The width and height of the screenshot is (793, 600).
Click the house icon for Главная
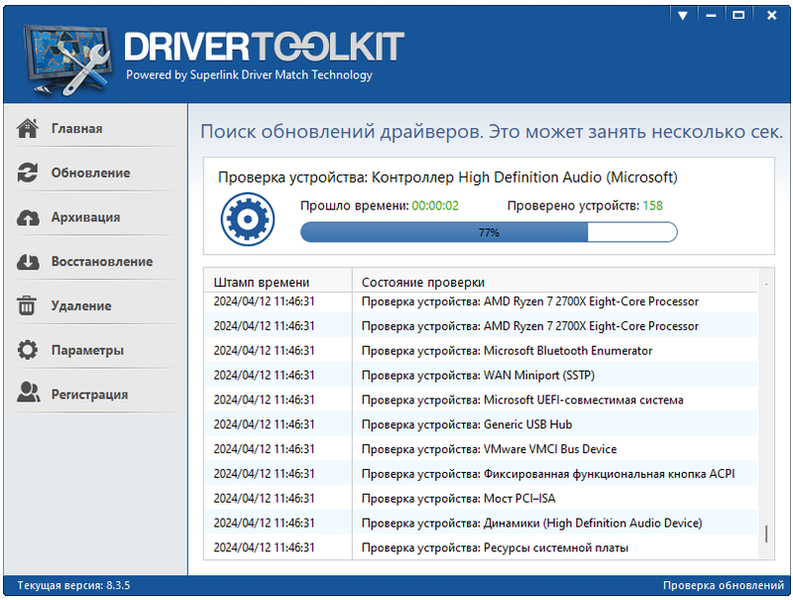27,128
